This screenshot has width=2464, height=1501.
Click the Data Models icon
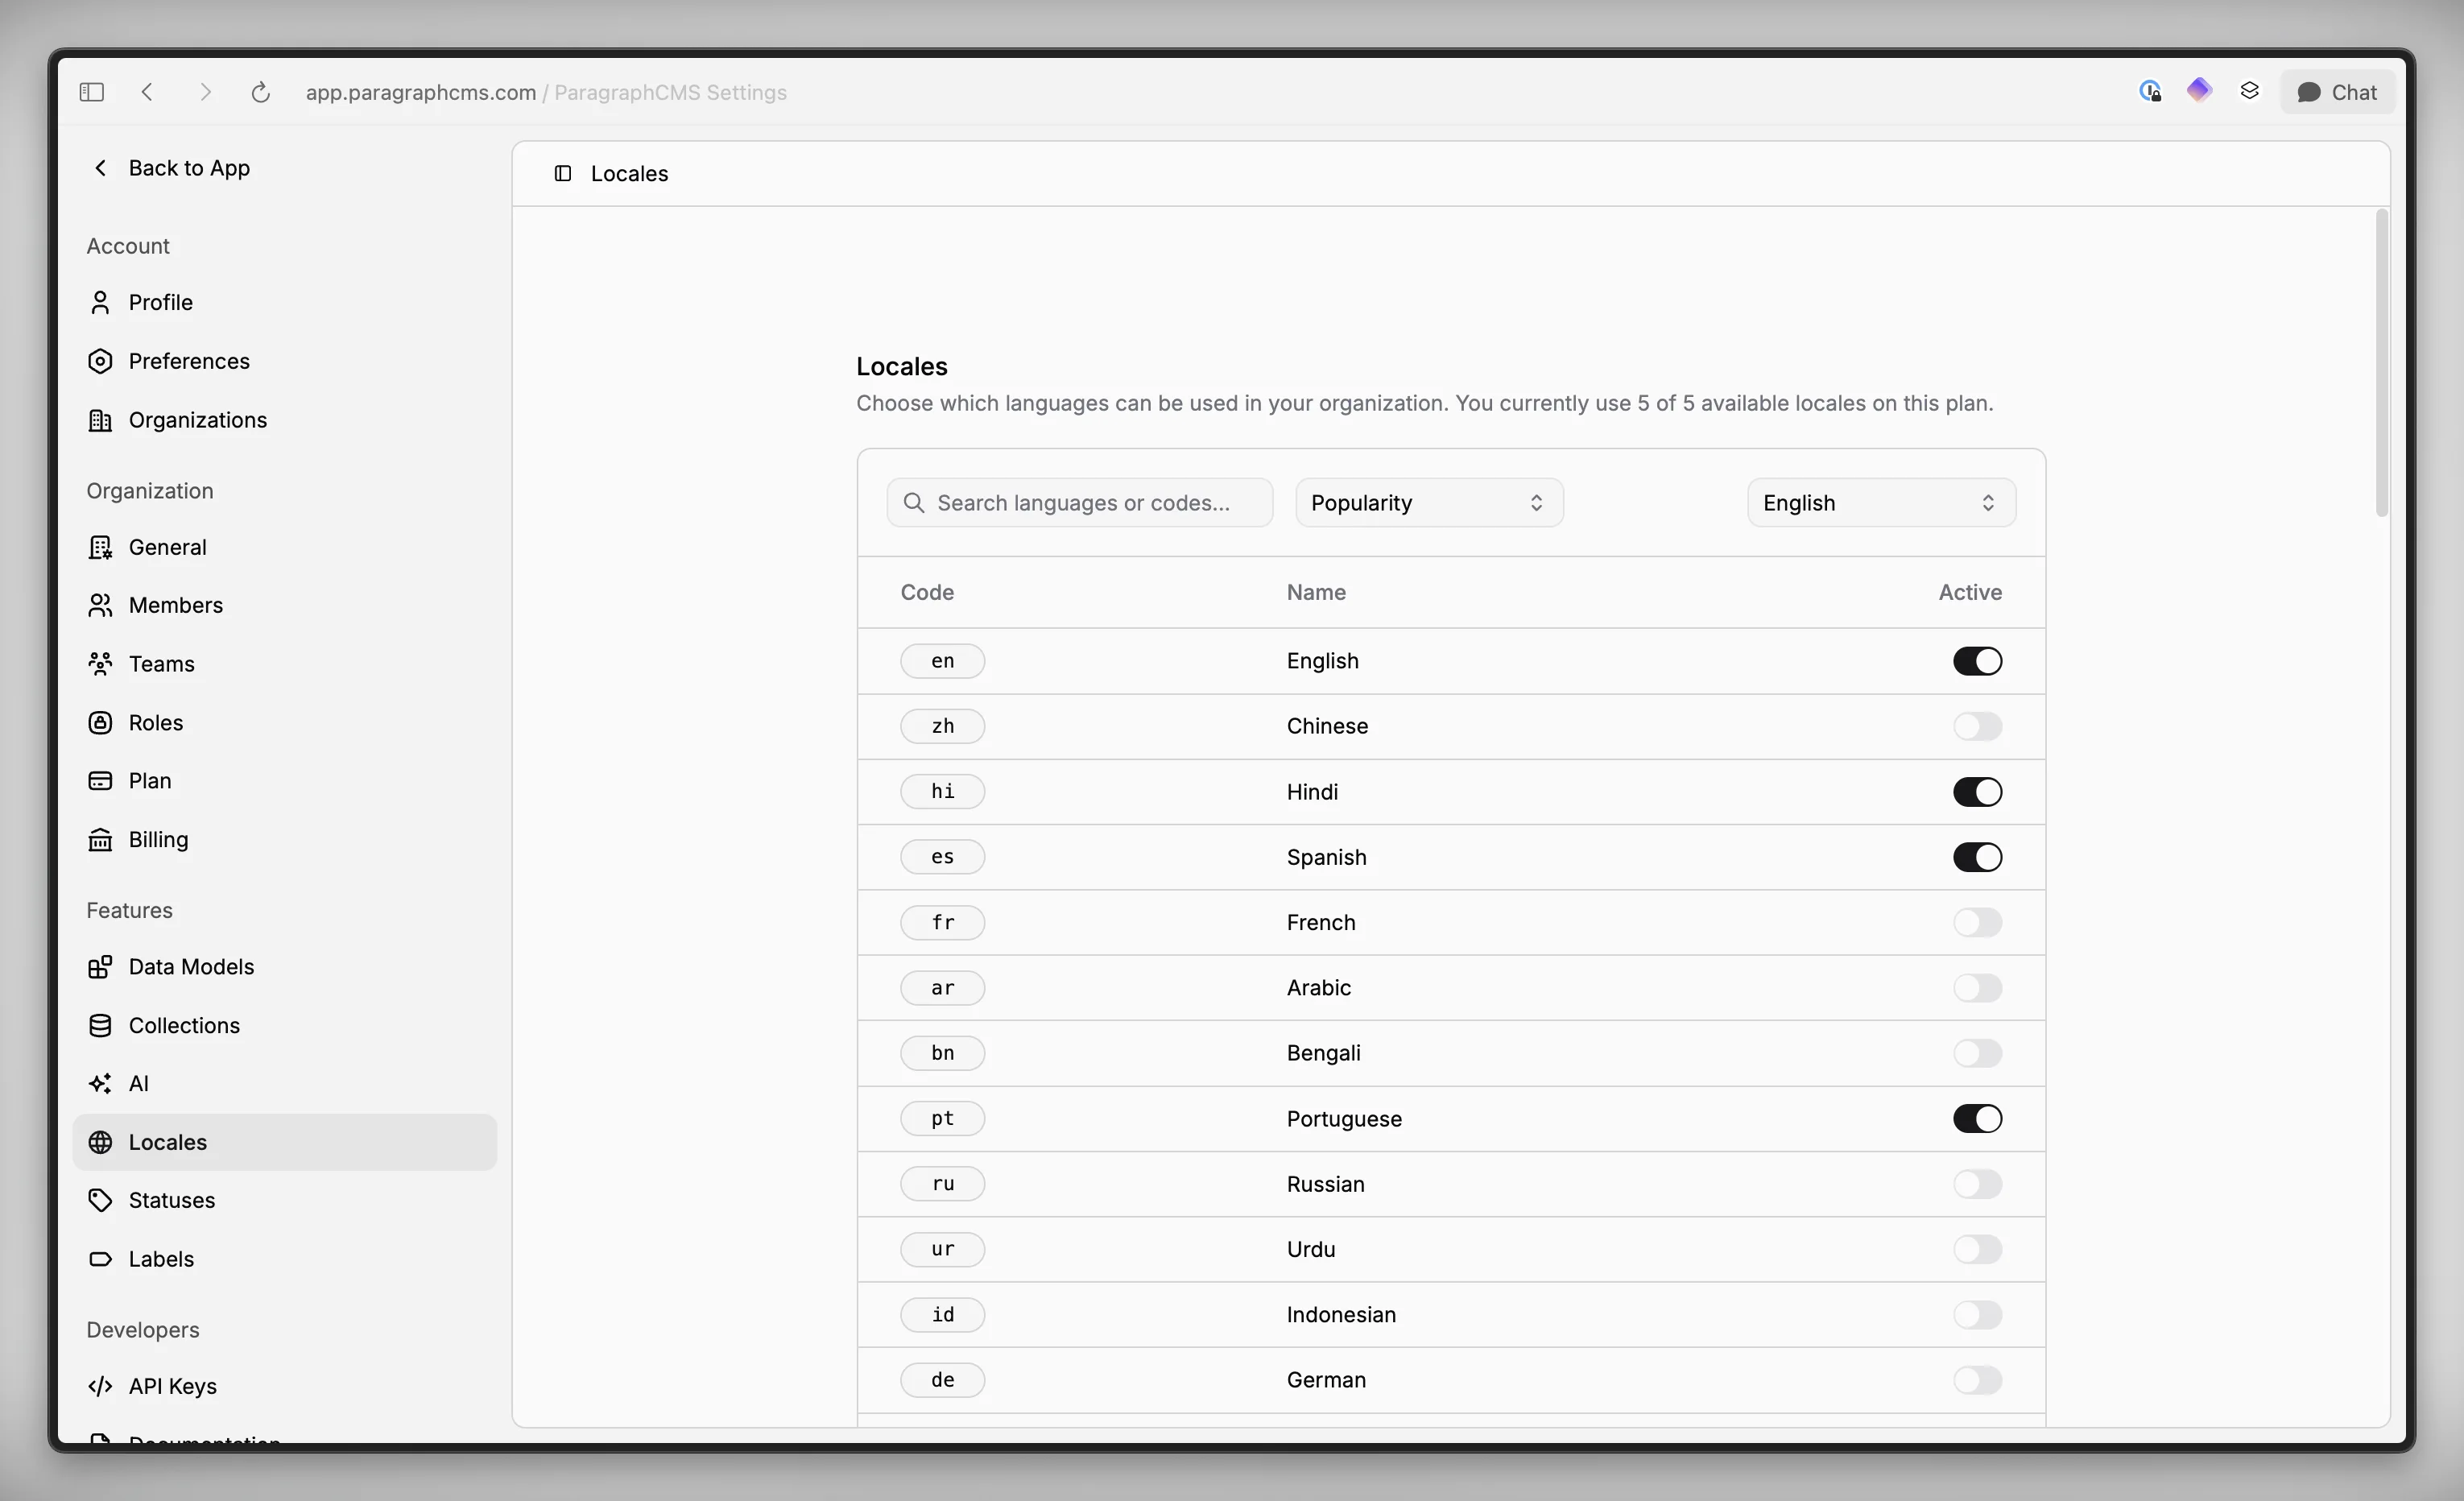pos(100,967)
